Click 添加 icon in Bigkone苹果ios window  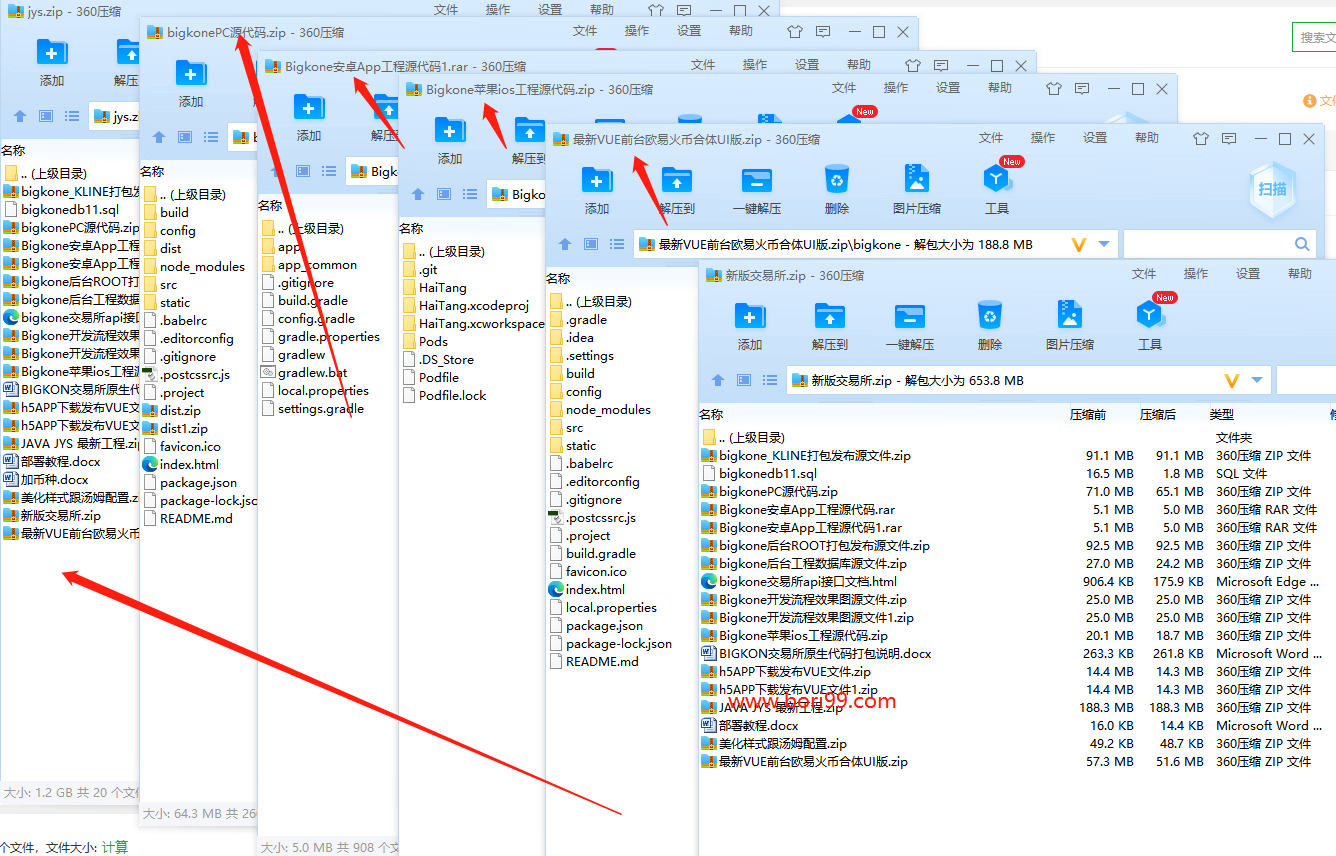pyautogui.click(x=450, y=130)
